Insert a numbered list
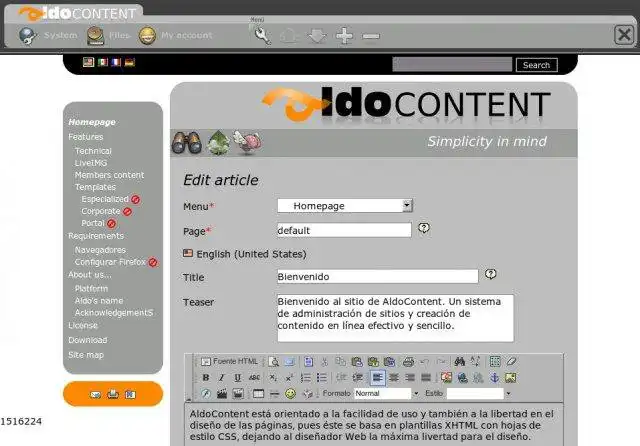 305,378
